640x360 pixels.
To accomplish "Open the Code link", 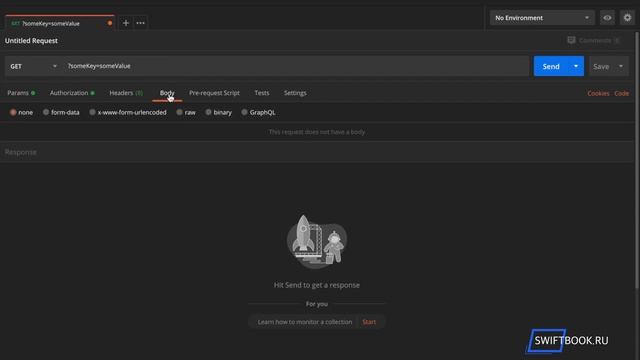I will tap(621, 93).
